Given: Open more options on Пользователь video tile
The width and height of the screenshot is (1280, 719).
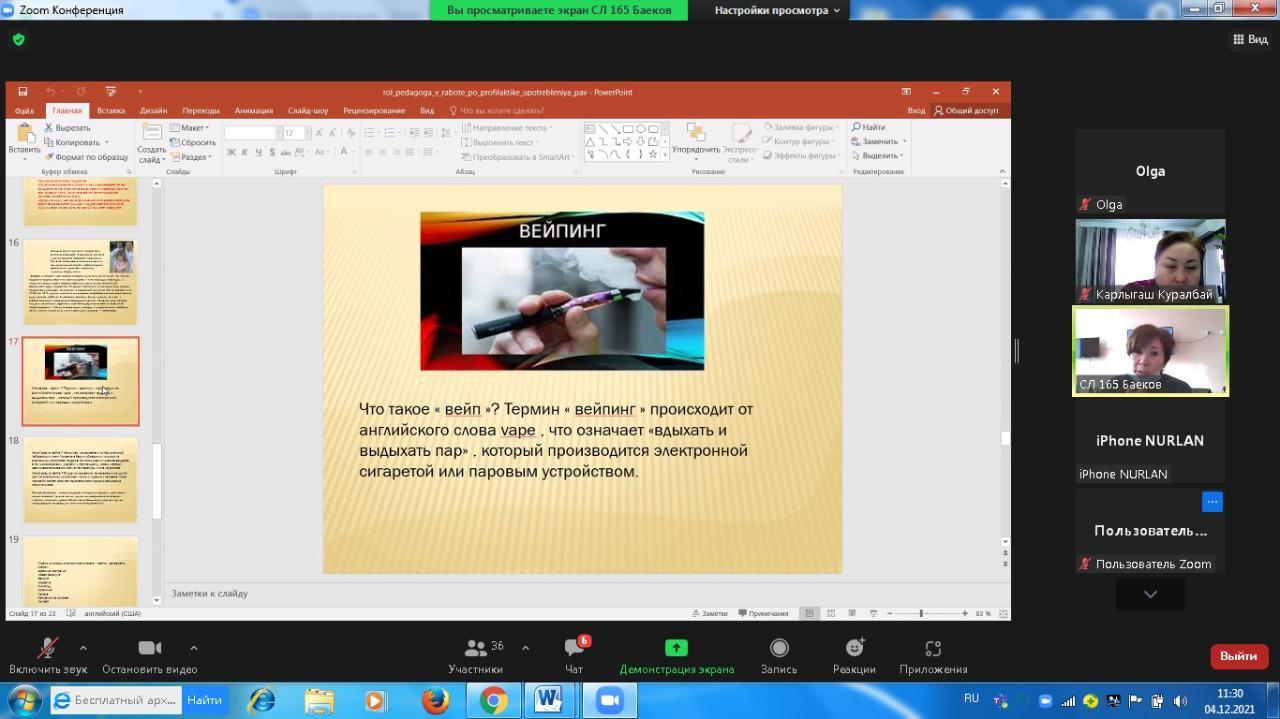Looking at the screenshot, I should (x=1212, y=502).
